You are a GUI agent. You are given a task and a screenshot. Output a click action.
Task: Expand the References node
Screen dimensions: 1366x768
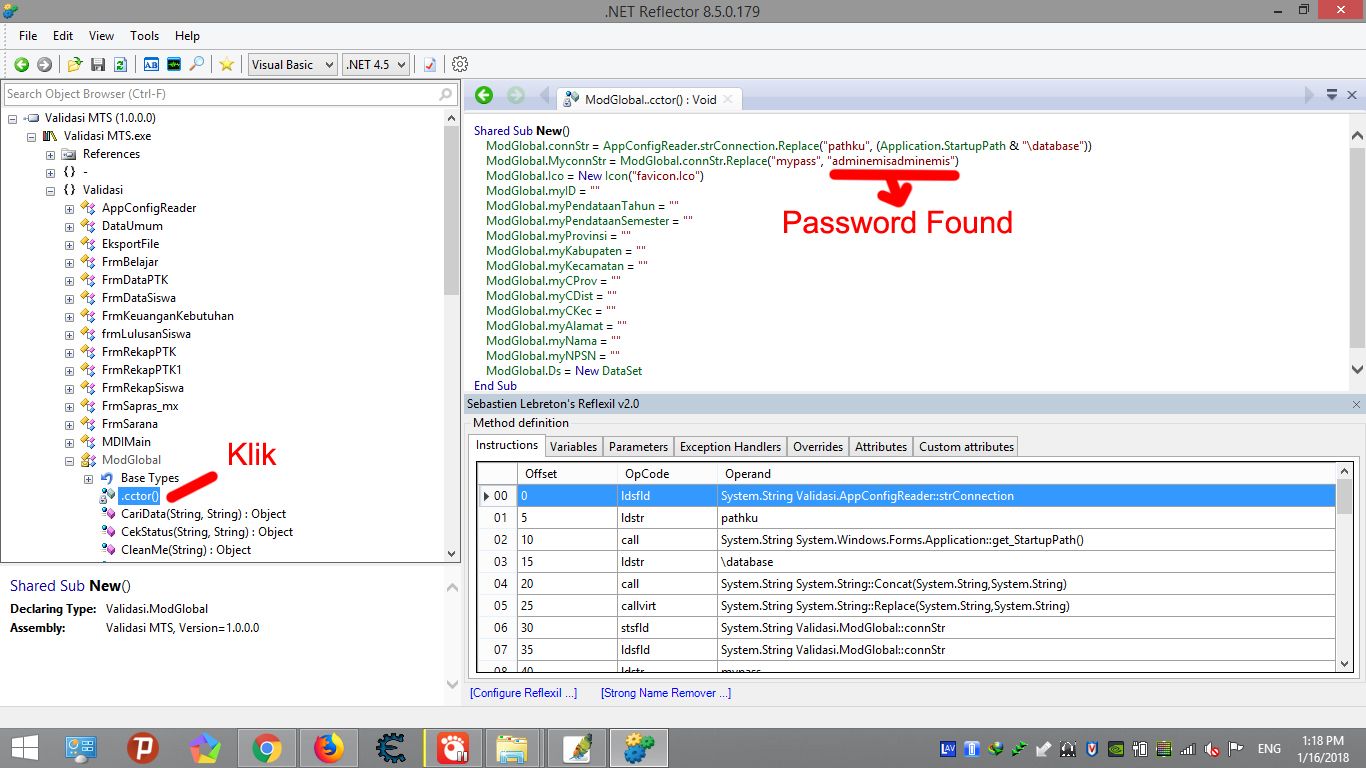pos(51,154)
